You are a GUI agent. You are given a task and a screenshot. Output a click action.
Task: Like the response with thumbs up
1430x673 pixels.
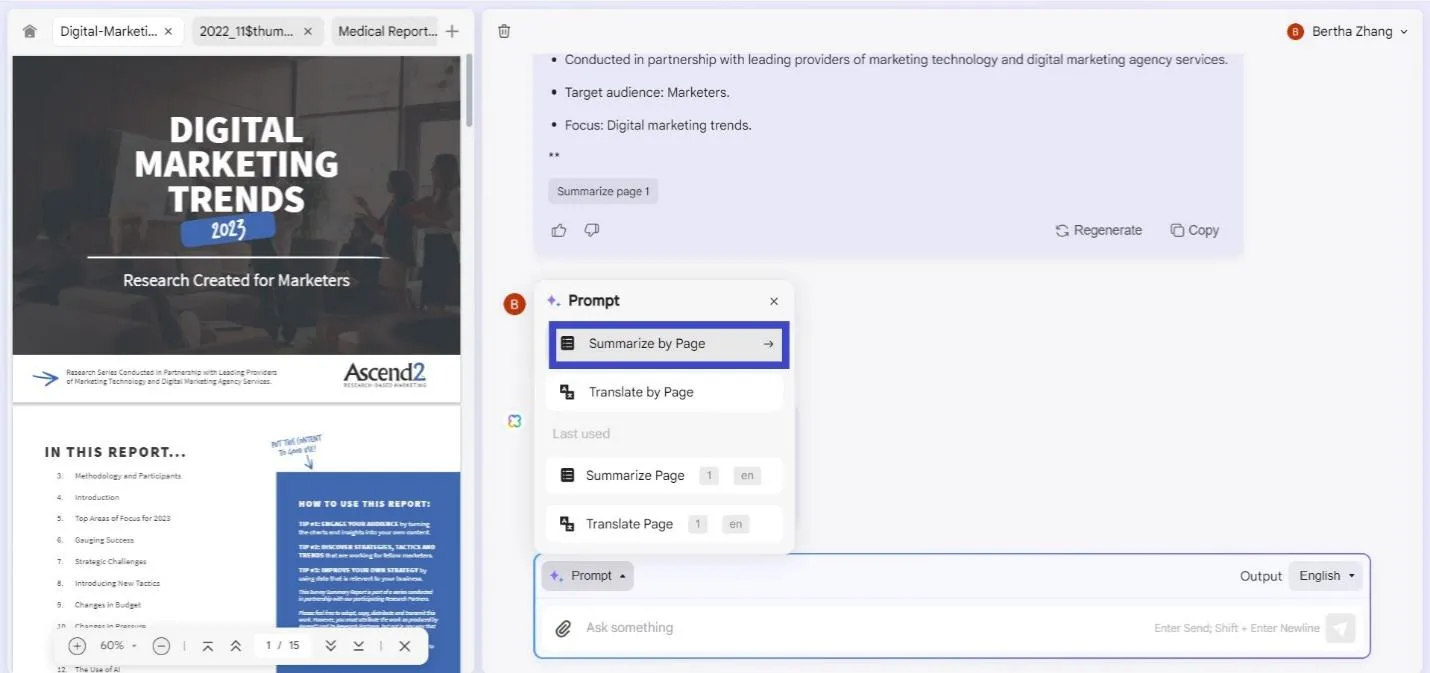click(x=559, y=230)
